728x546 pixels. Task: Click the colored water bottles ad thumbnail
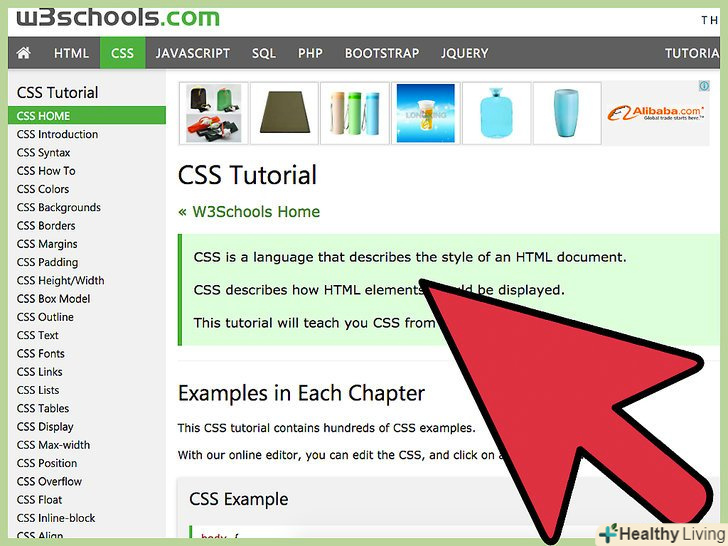355,113
